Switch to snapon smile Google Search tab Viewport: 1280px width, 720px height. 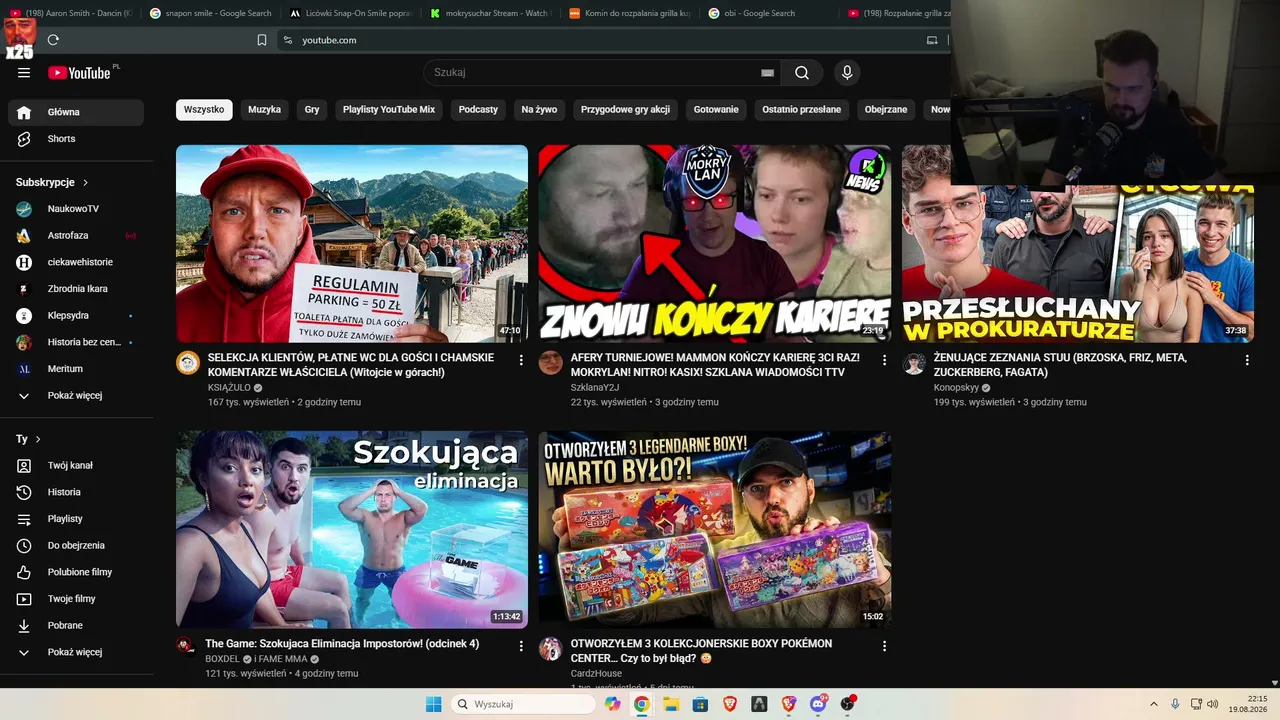tap(210, 13)
